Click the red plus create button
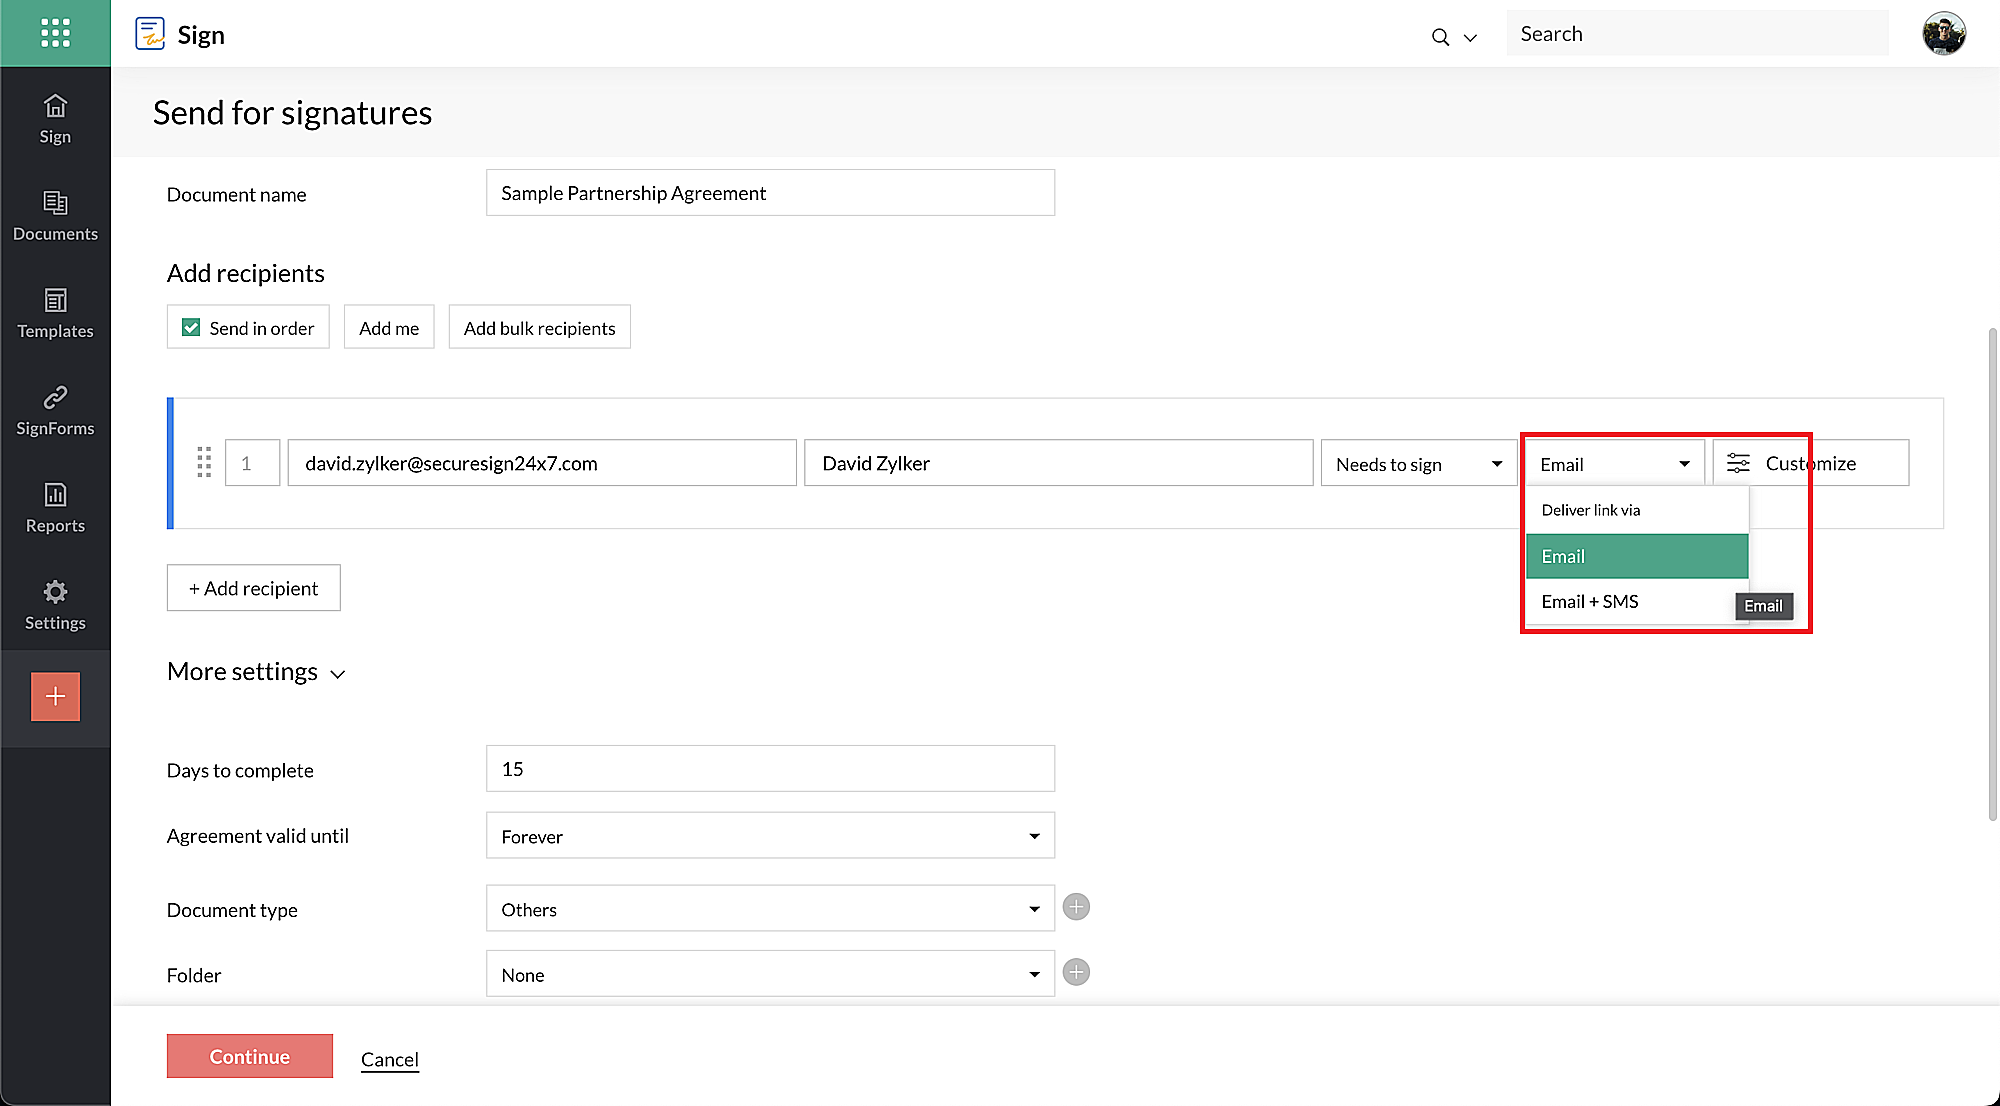The width and height of the screenshot is (2000, 1106). click(55, 696)
